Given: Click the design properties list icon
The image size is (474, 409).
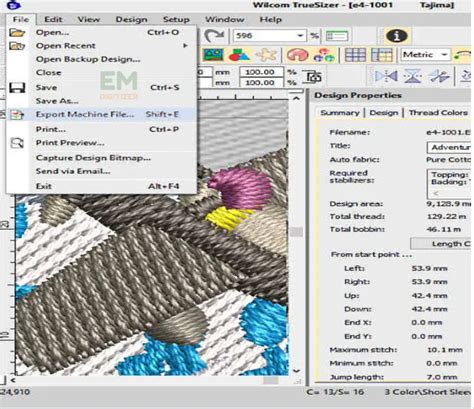Looking at the screenshot, I should (337, 36).
